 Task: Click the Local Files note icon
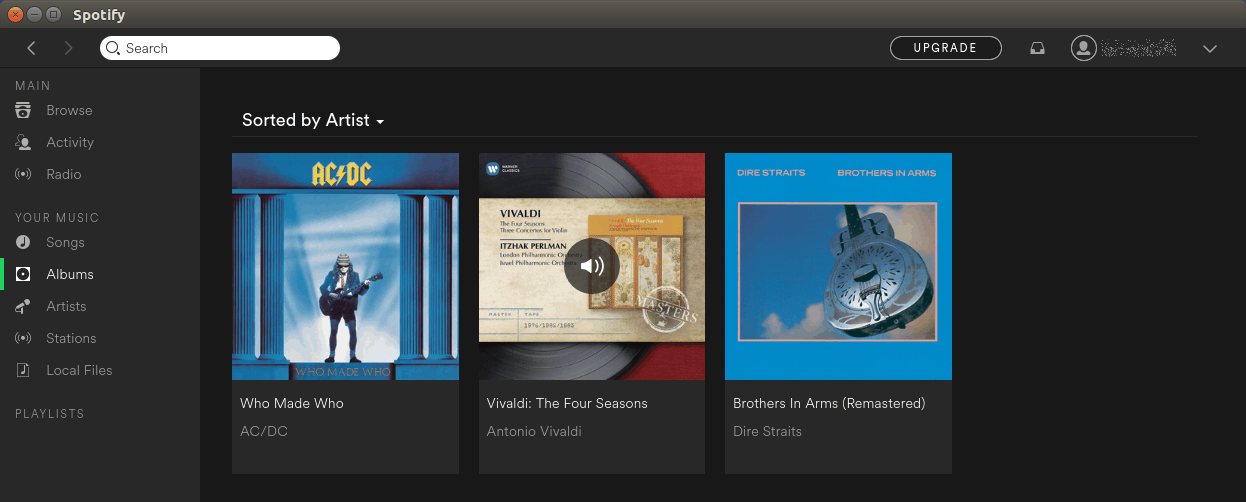click(23, 370)
